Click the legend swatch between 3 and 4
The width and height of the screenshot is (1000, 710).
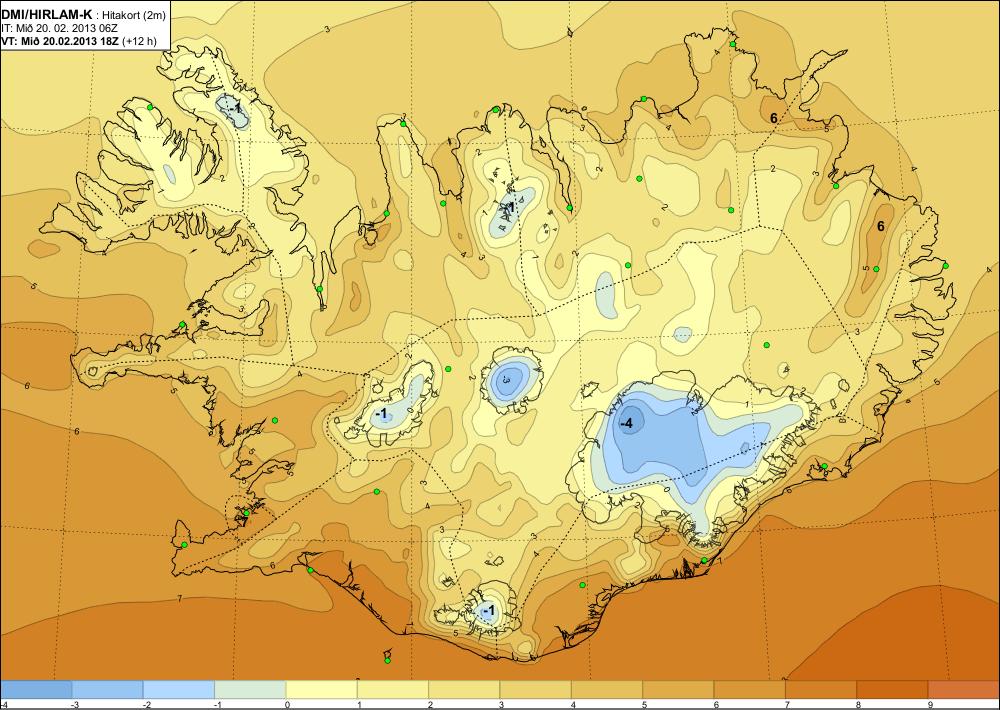tap(536, 690)
